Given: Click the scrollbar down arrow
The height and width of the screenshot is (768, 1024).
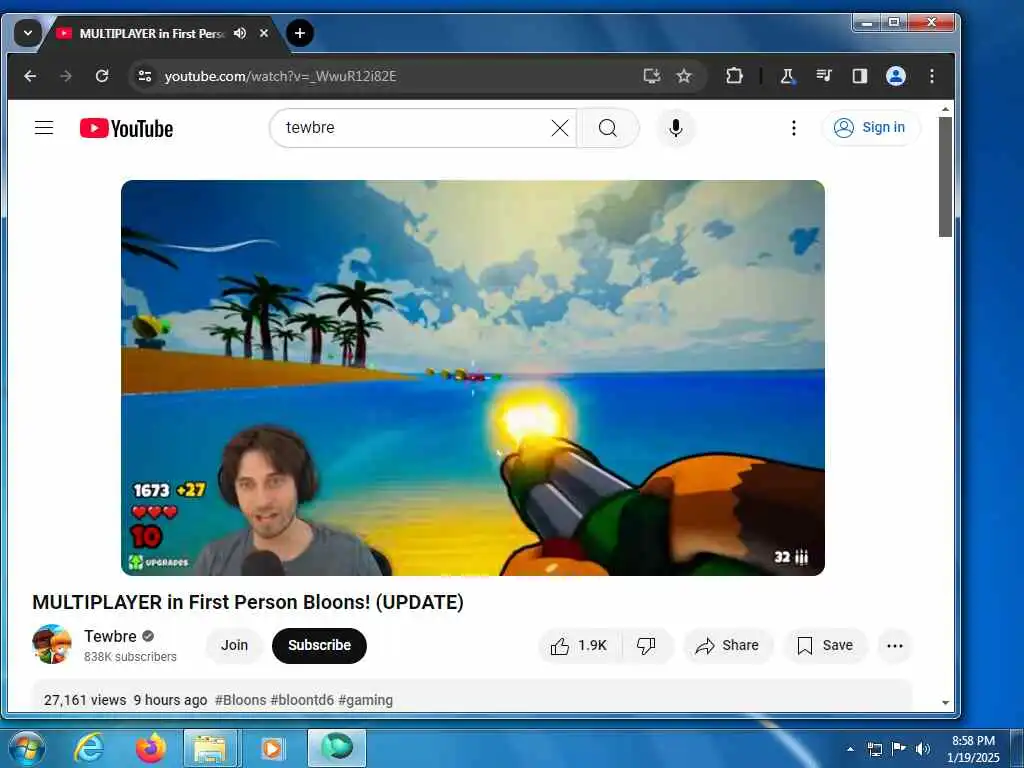Looking at the screenshot, I should pos(945,703).
